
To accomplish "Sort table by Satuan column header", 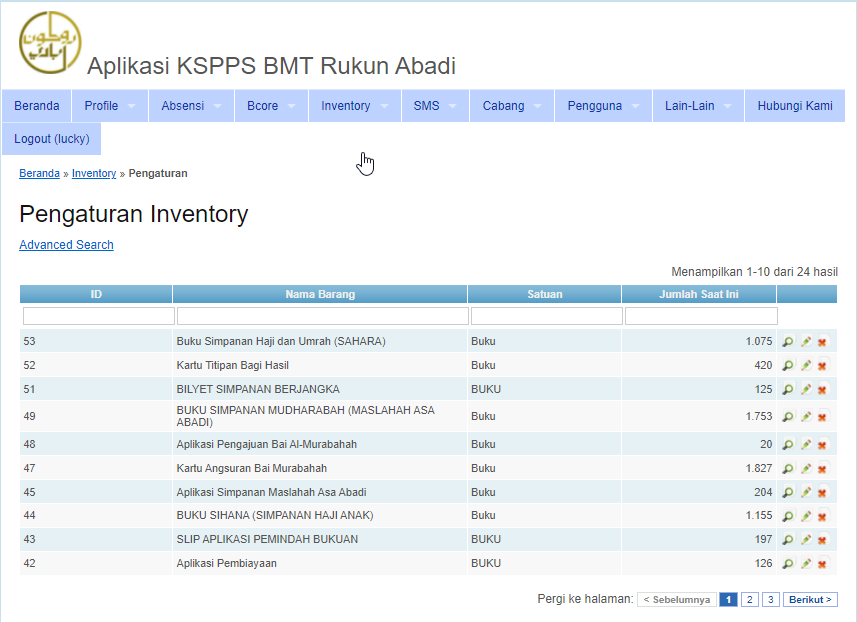I will 544,294.
